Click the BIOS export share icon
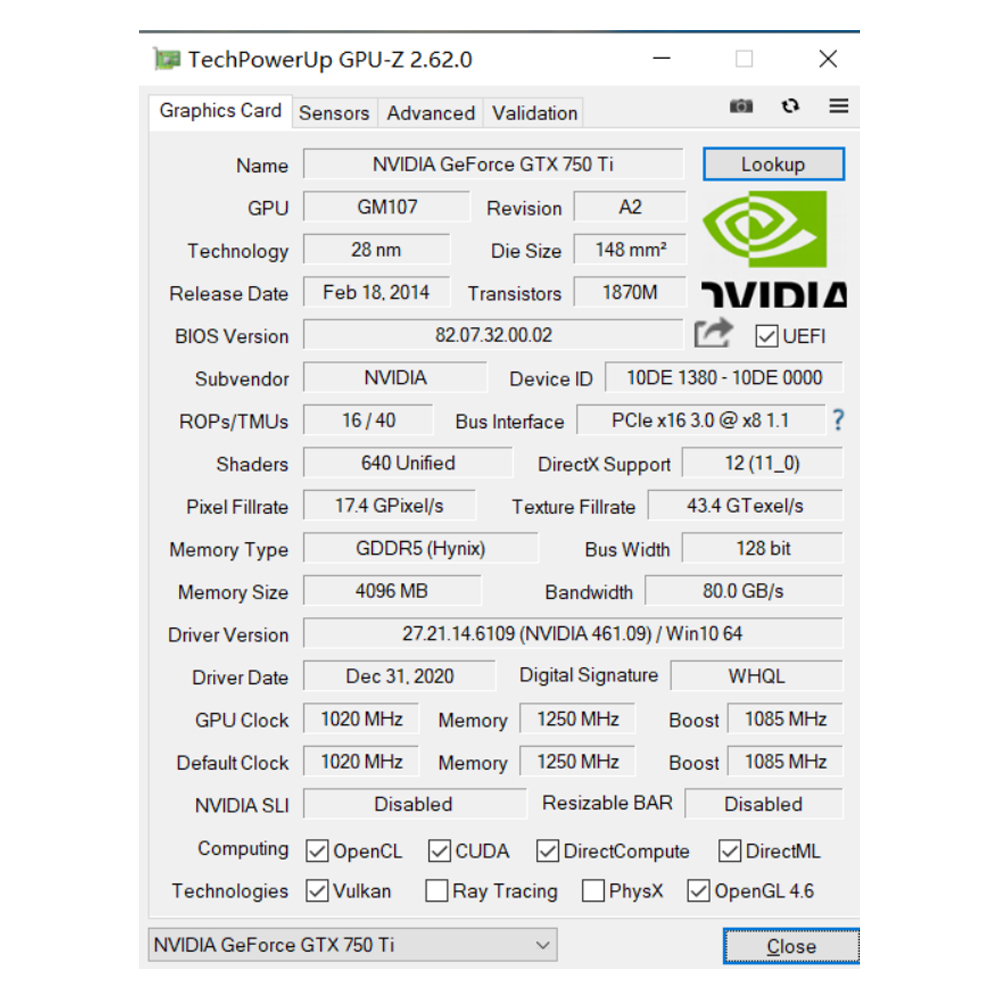 click(713, 333)
